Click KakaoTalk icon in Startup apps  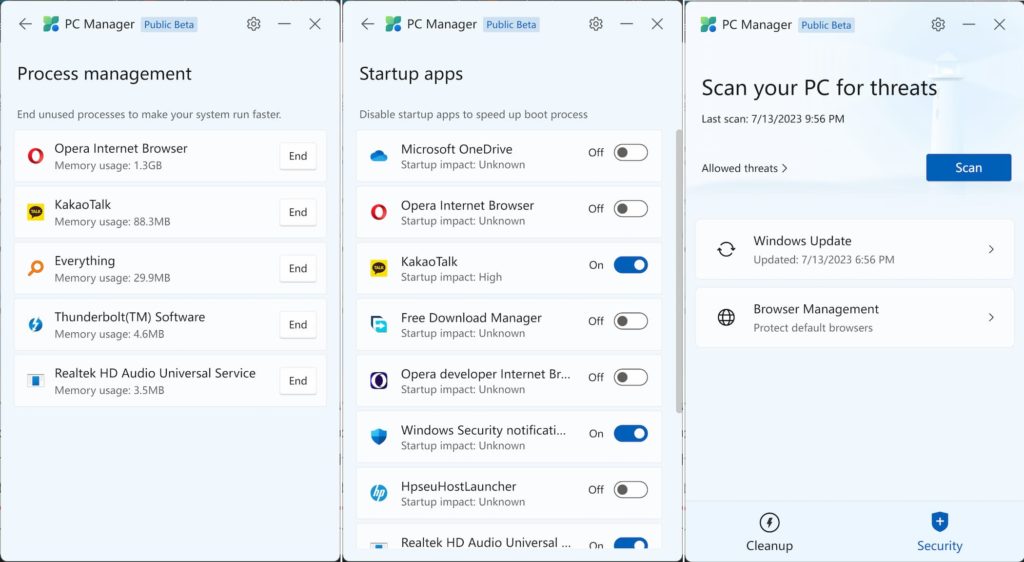tap(379, 268)
